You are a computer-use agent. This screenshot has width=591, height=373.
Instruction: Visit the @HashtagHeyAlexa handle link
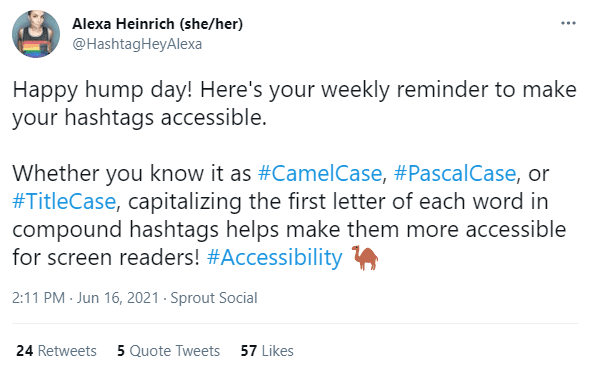pos(137,44)
